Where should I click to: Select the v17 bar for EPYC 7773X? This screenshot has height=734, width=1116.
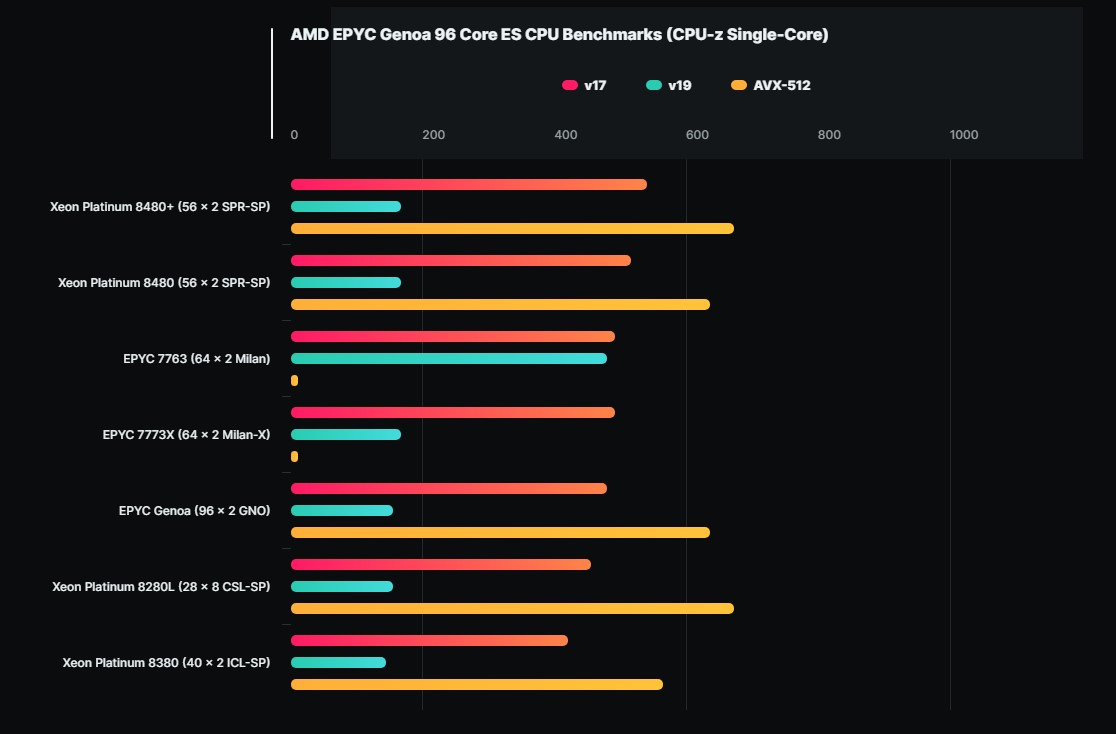click(452, 413)
